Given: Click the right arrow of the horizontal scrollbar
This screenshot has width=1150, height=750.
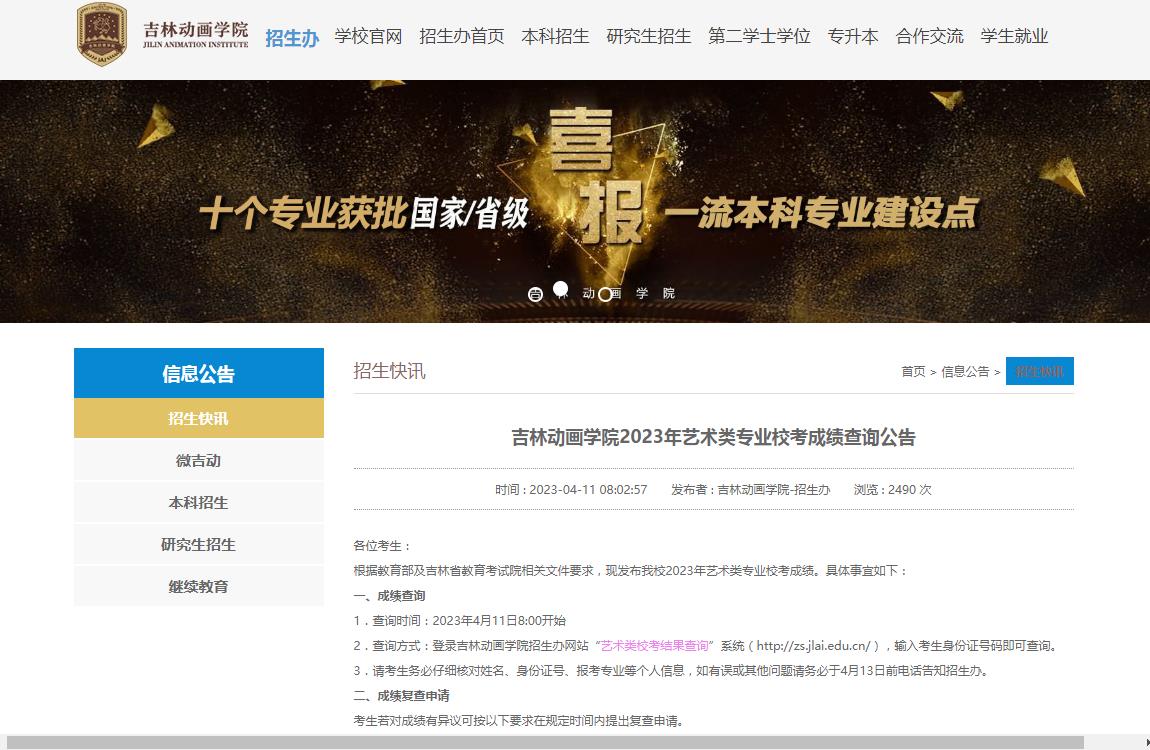Looking at the screenshot, I should [x=1146, y=743].
